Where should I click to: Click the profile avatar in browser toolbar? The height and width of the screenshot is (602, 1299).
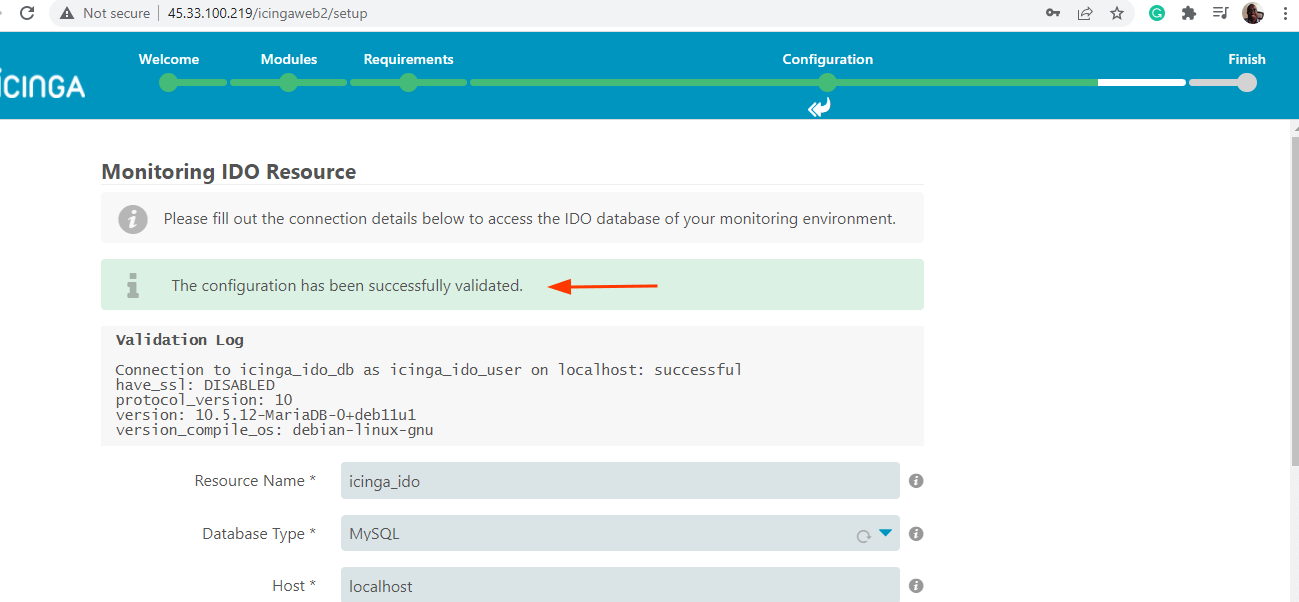pos(1252,13)
